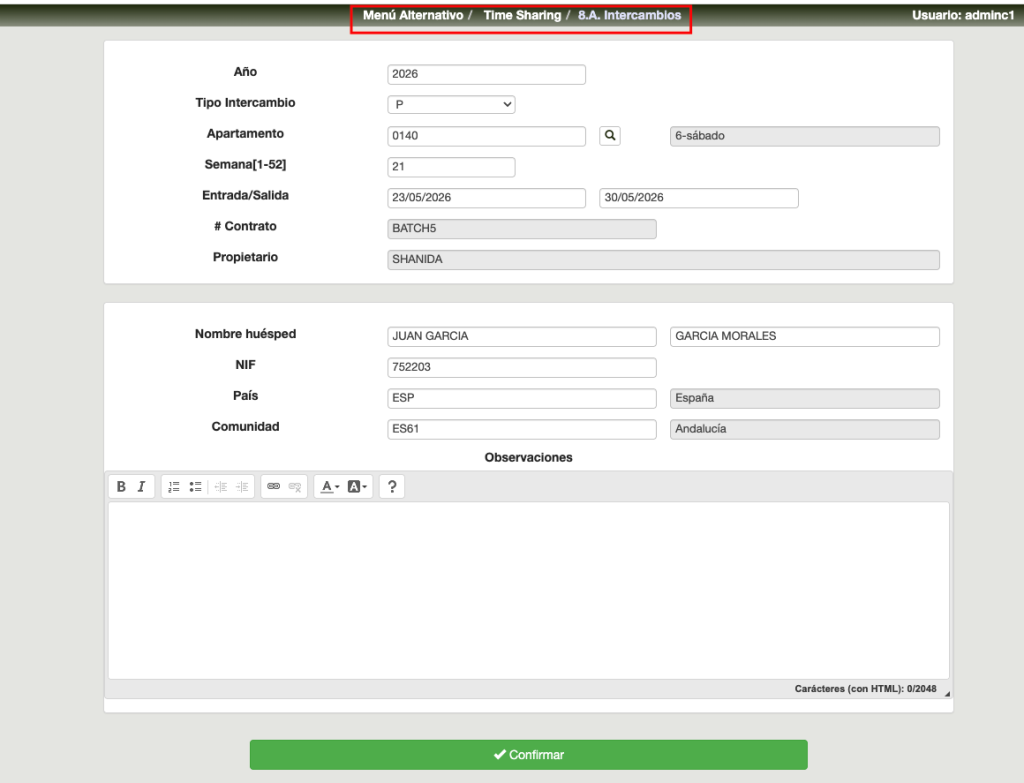This screenshot has height=783, width=1024.
Task: Insert a bulleted list in editor
Action: pyautogui.click(x=195, y=487)
